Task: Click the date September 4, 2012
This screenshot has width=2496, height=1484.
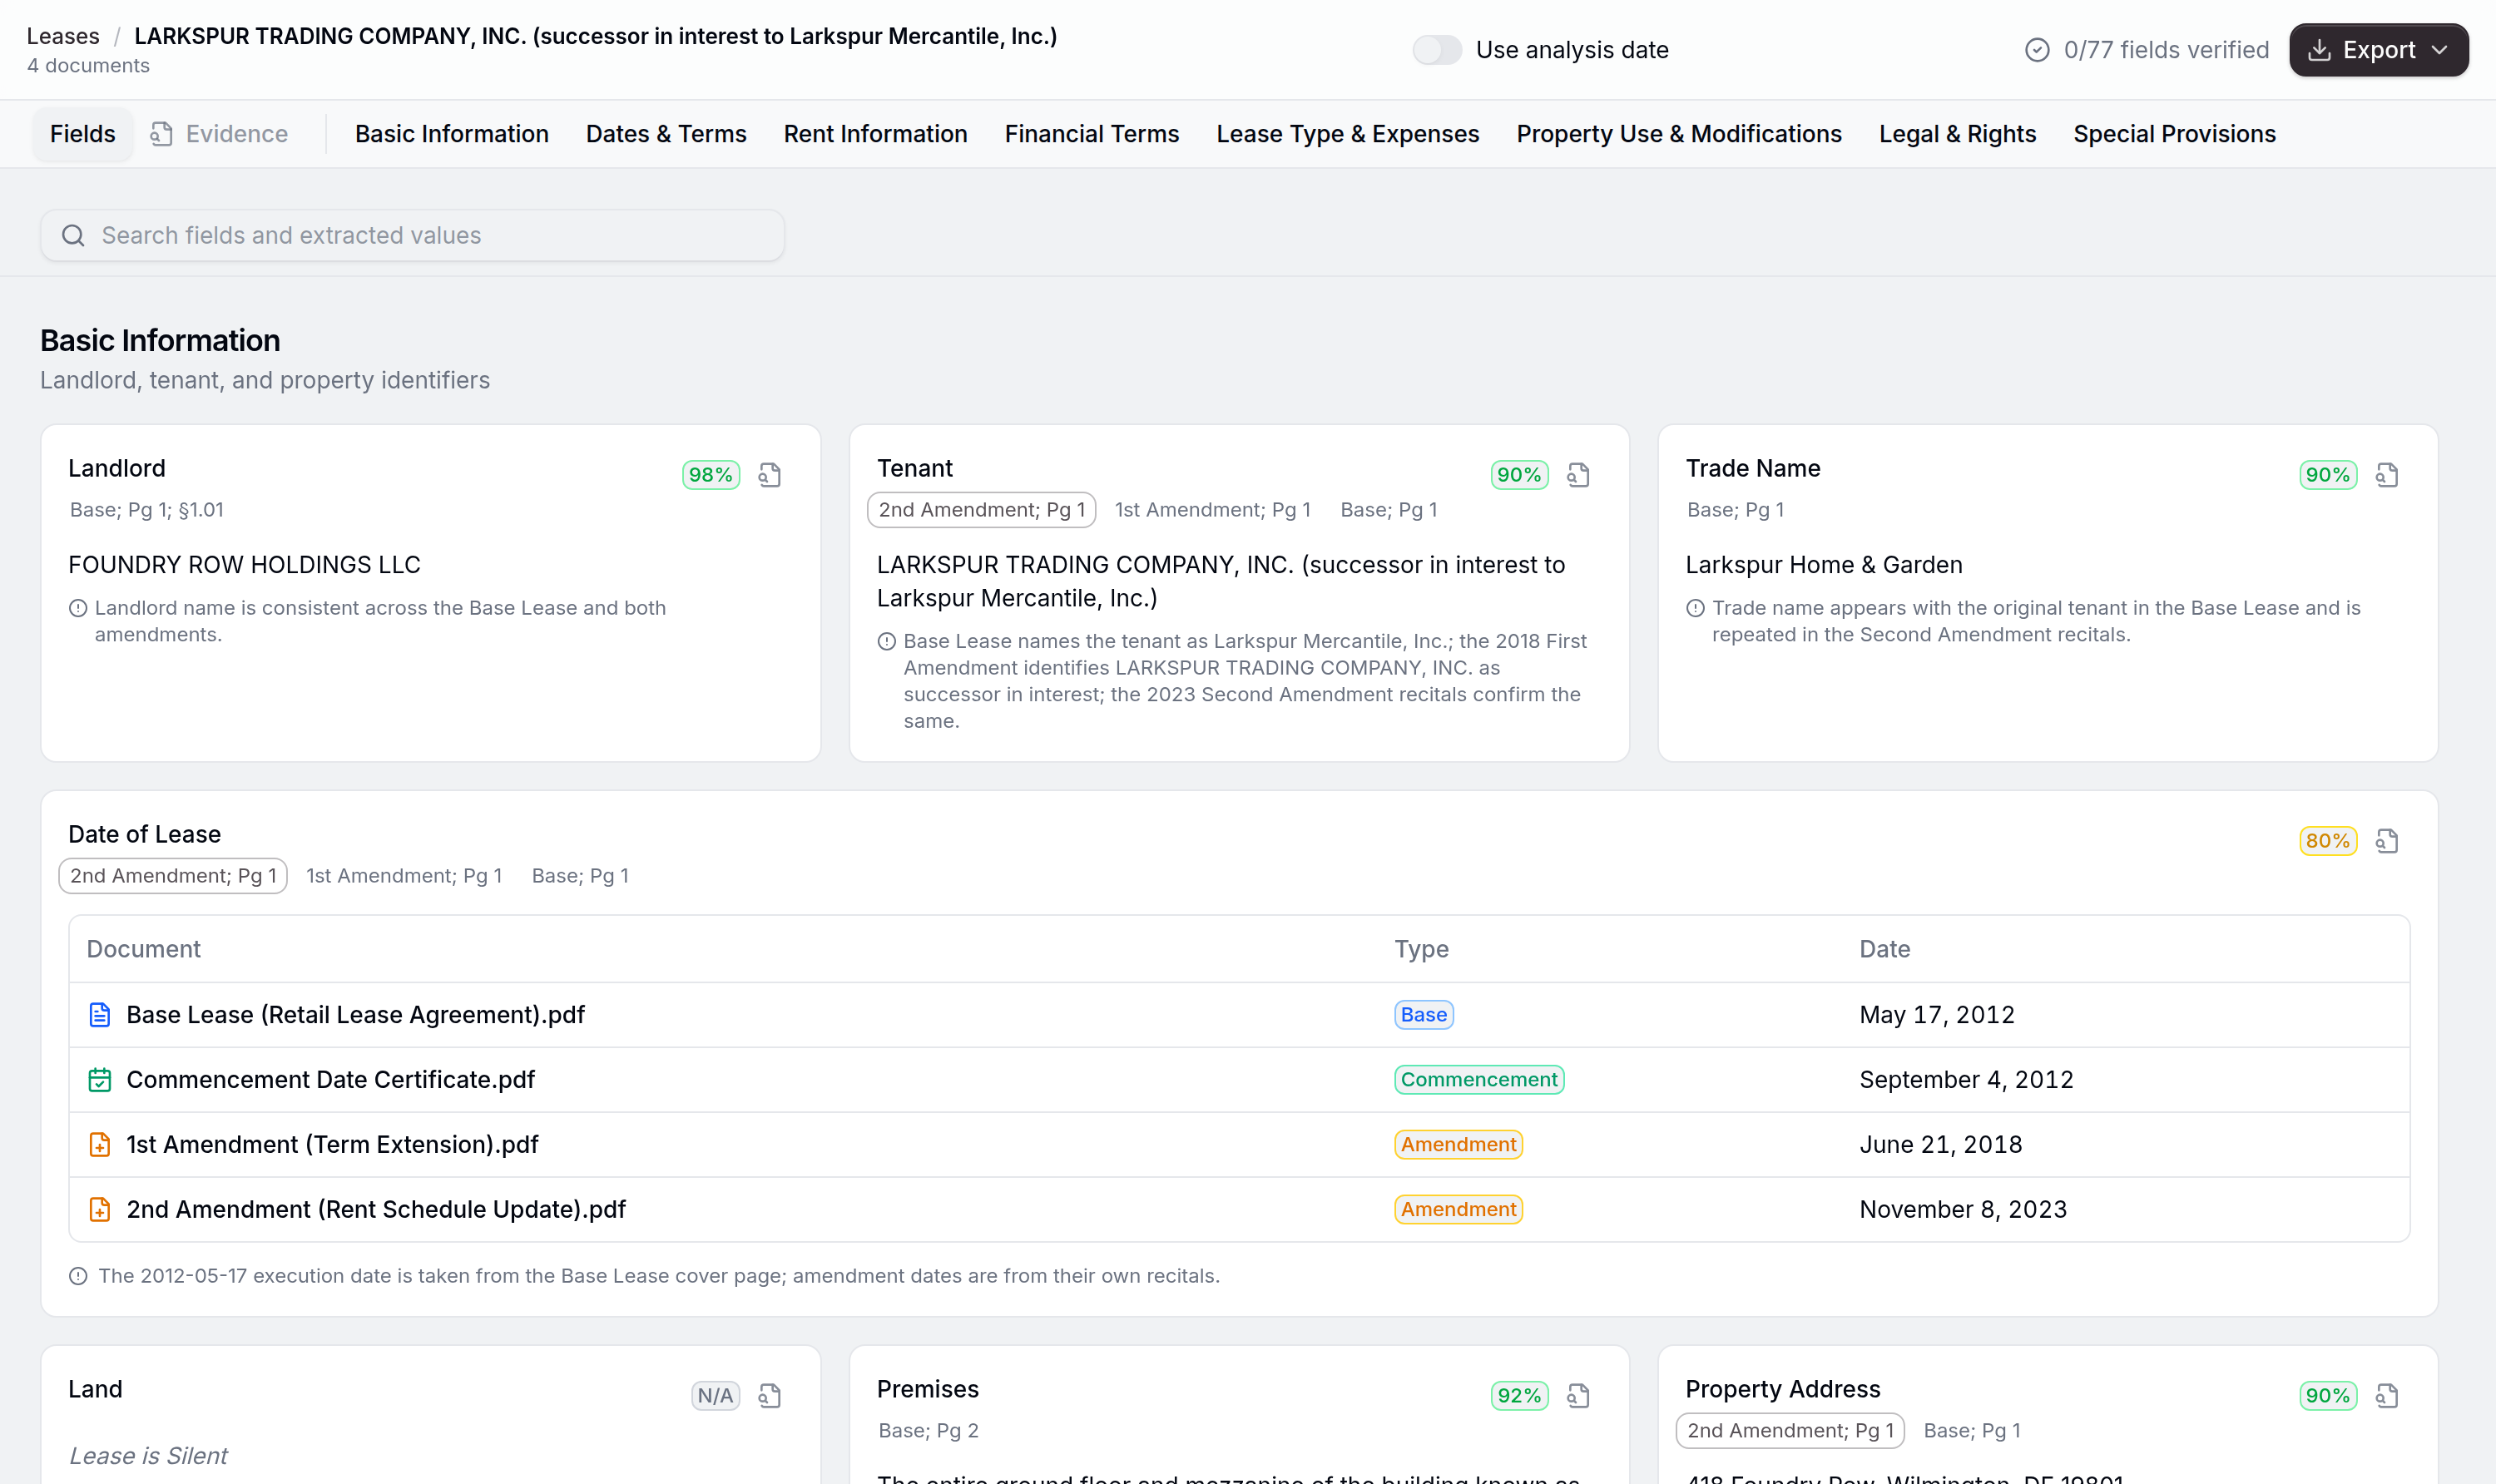Action: (1966, 1080)
